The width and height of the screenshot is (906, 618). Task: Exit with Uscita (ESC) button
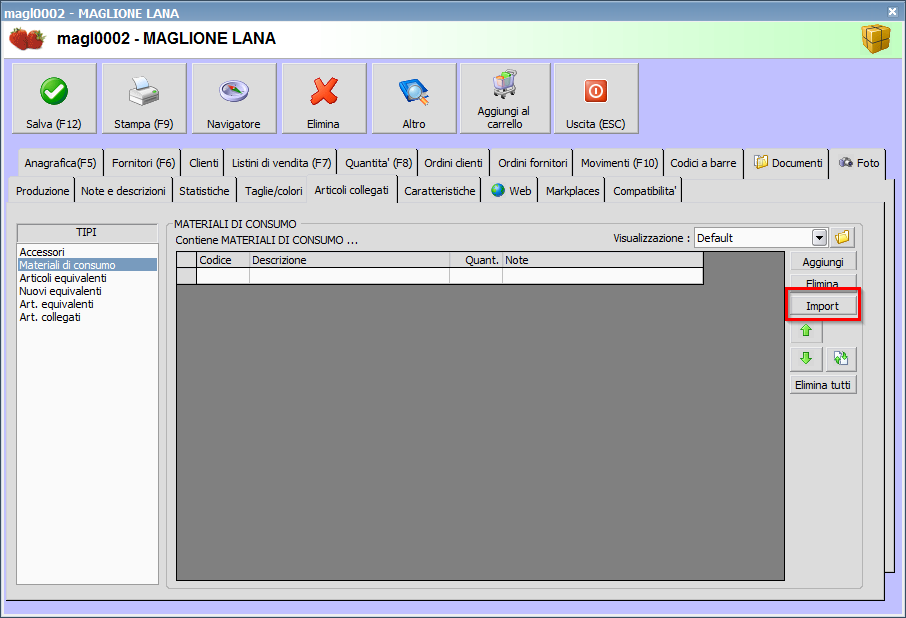596,98
